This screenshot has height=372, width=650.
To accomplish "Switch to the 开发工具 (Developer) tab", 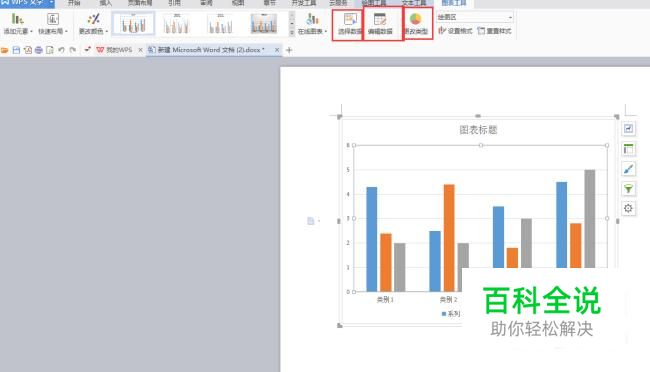I will tap(304, 3).
